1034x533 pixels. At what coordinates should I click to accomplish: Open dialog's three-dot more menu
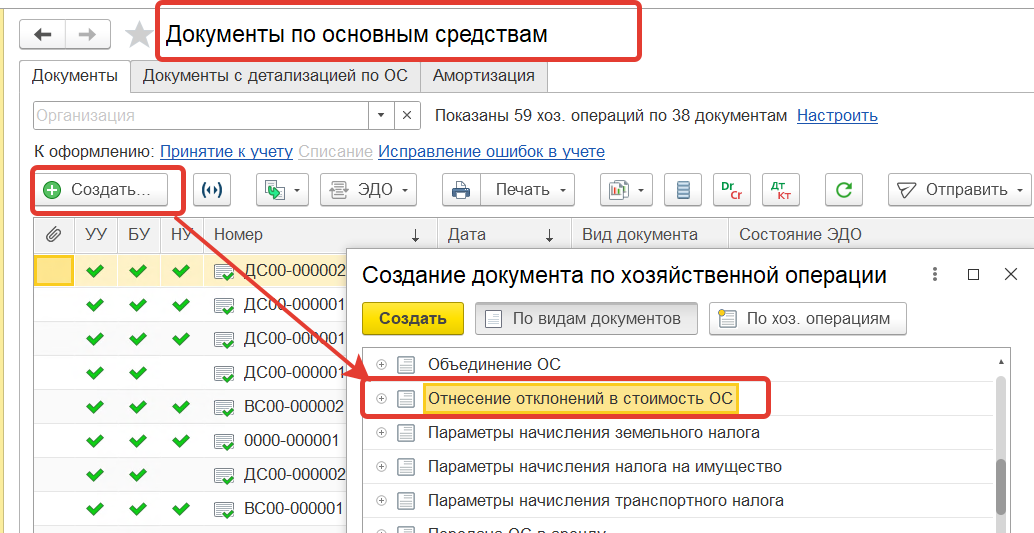(x=934, y=274)
